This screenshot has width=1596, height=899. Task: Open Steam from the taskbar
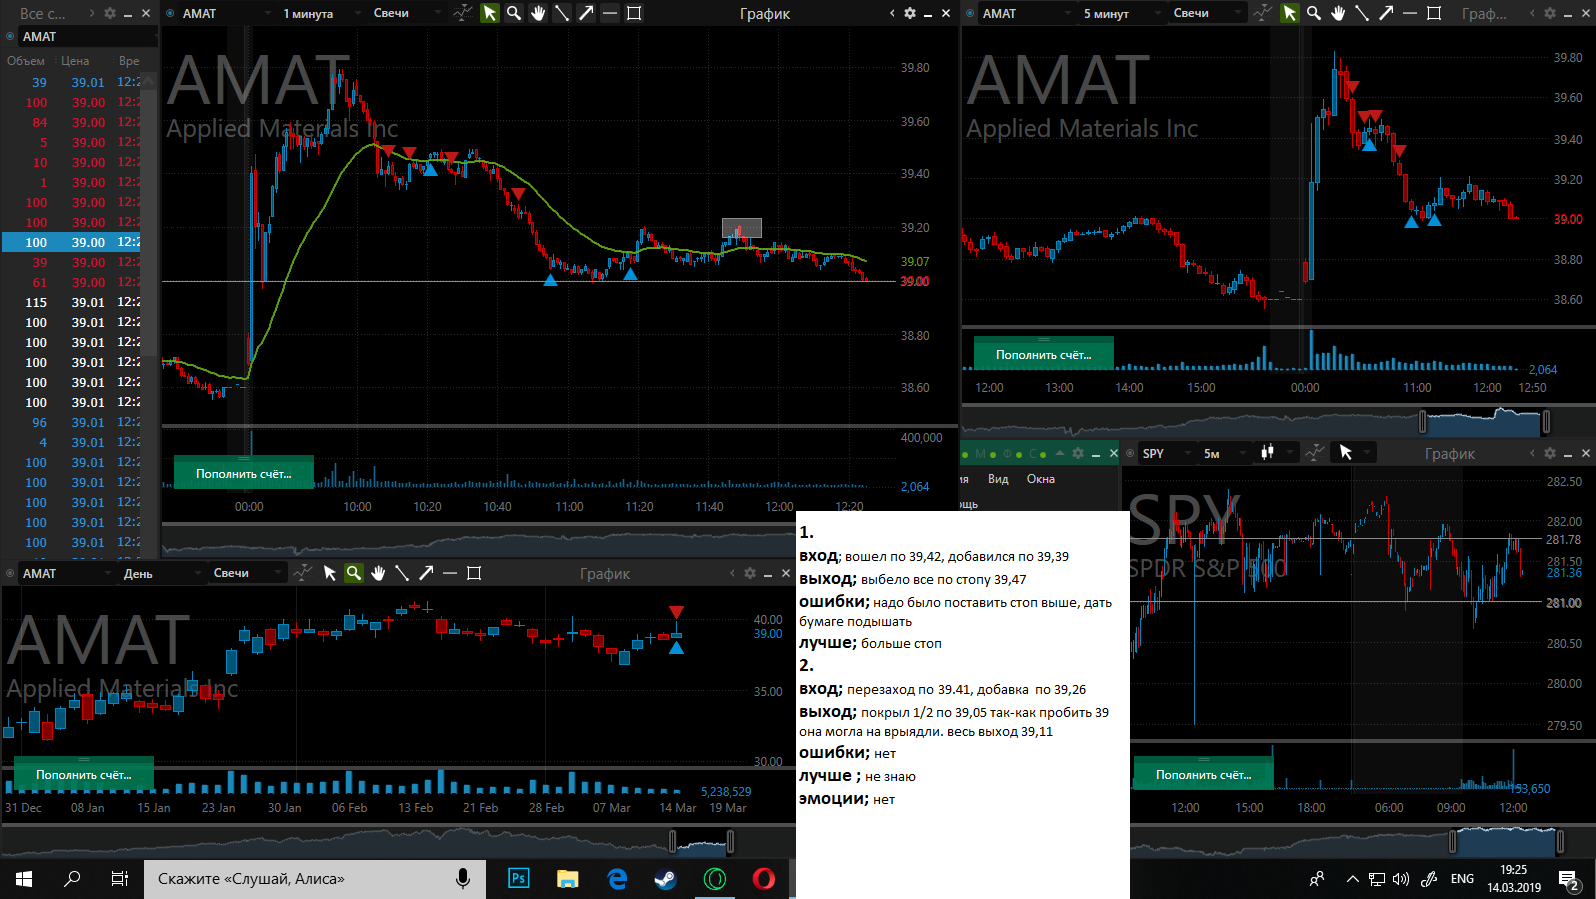pyautogui.click(x=665, y=878)
